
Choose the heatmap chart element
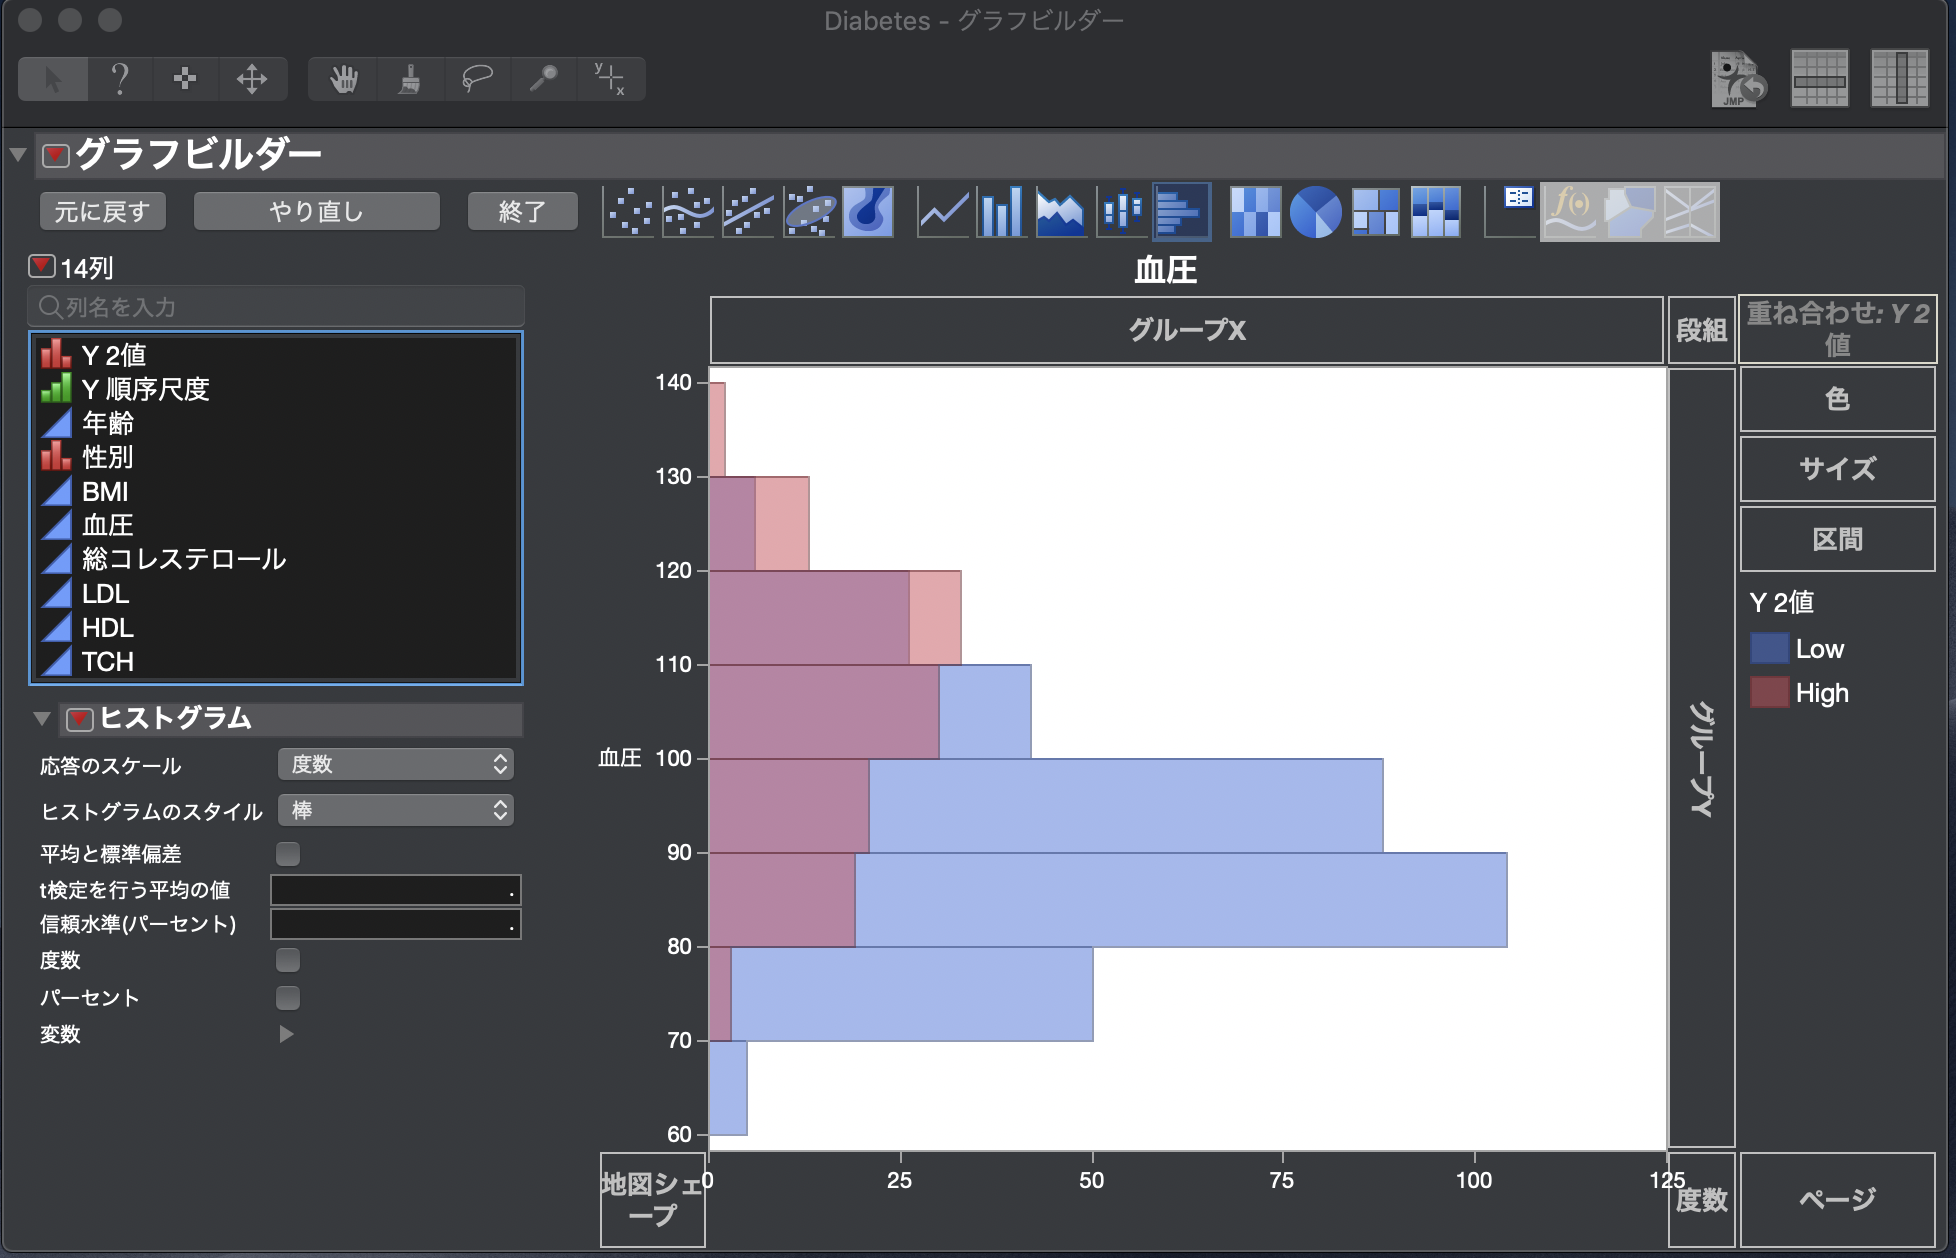coord(1255,210)
